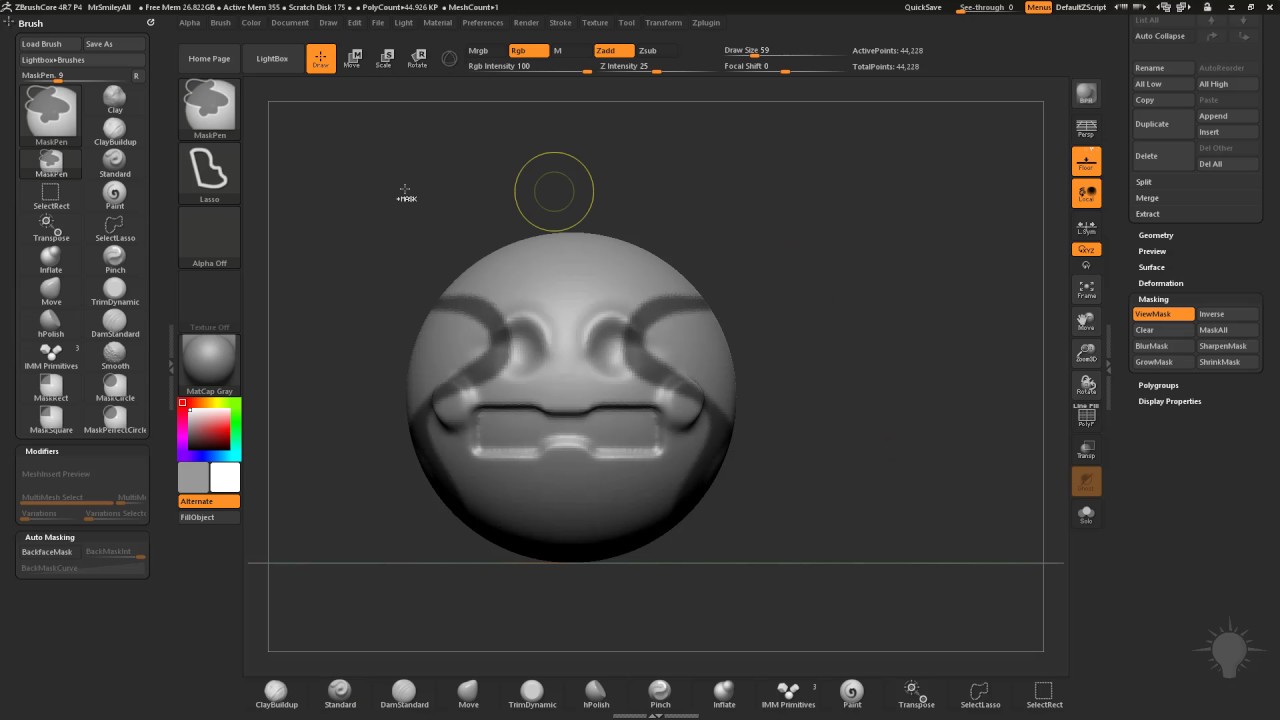Collapse the Masking section
The width and height of the screenshot is (1280, 720).
pyautogui.click(x=1153, y=299)
